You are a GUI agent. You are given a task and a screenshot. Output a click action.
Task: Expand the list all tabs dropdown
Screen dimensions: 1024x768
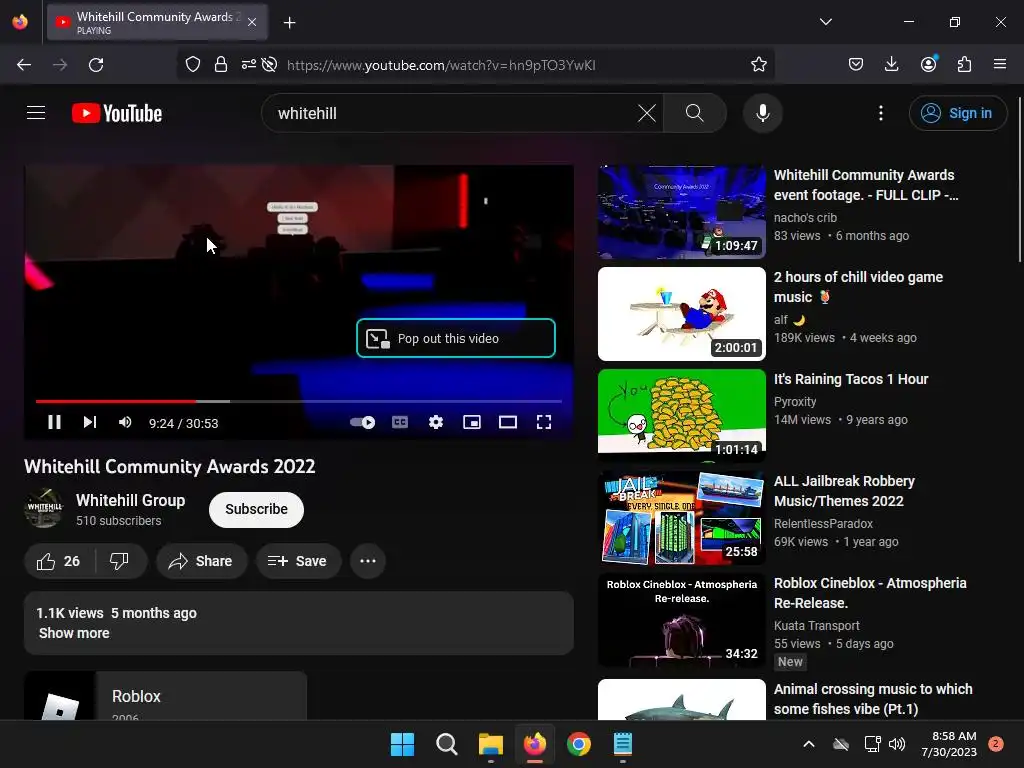pyautogui.click(x=825, y=22)
